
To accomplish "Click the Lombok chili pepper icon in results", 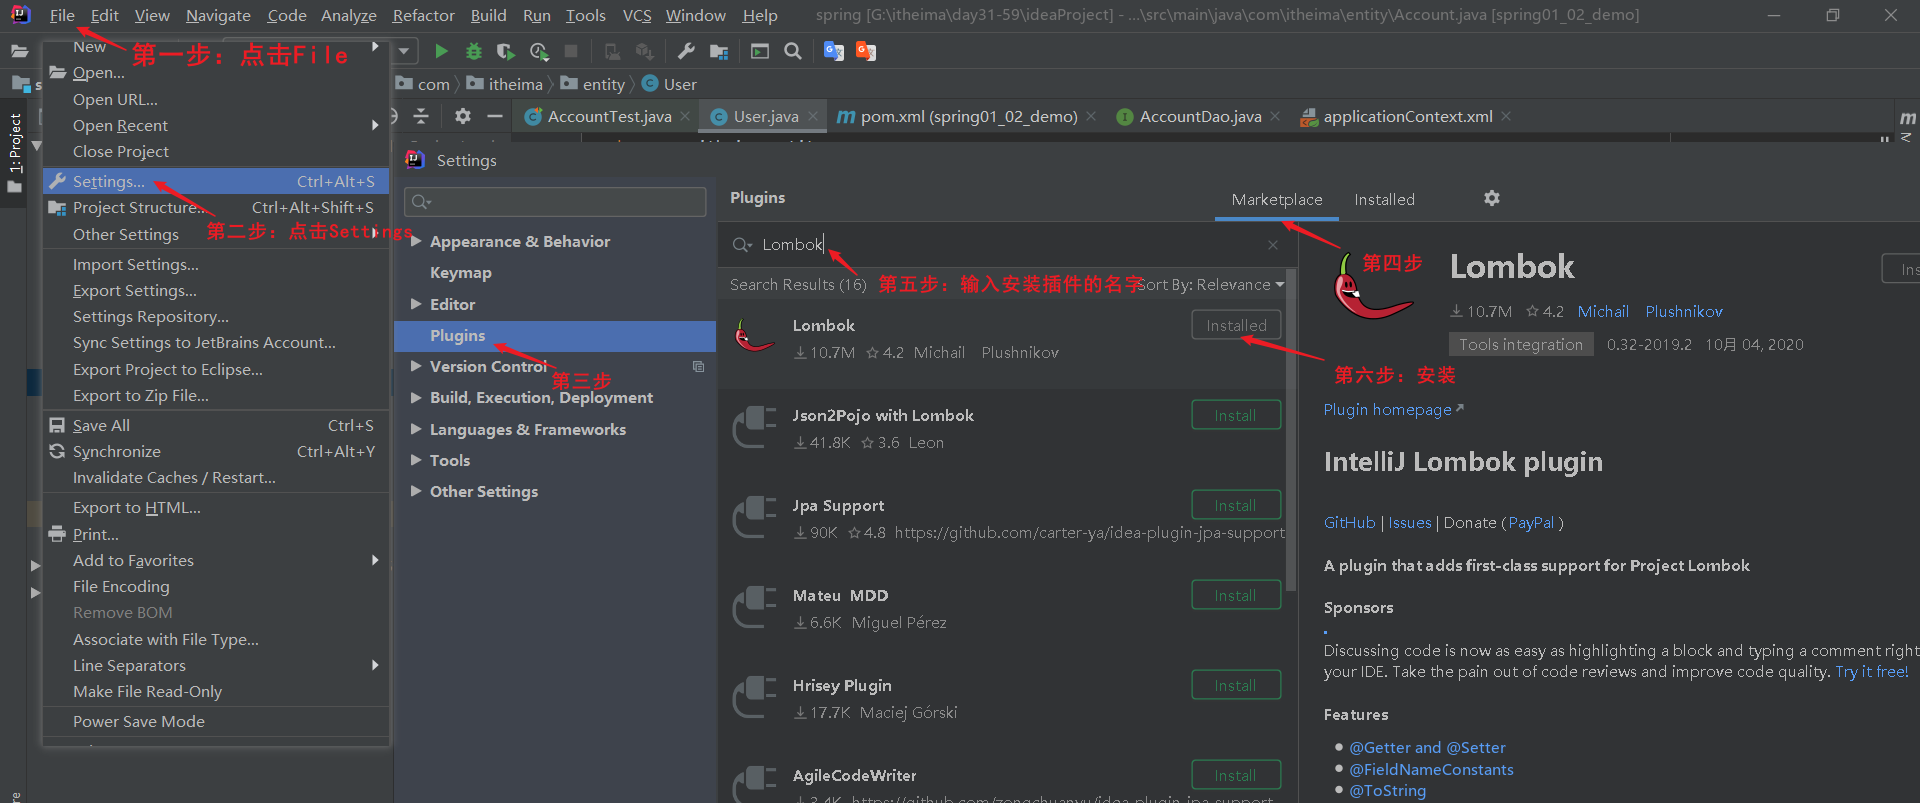I will (x=754, y=336).
